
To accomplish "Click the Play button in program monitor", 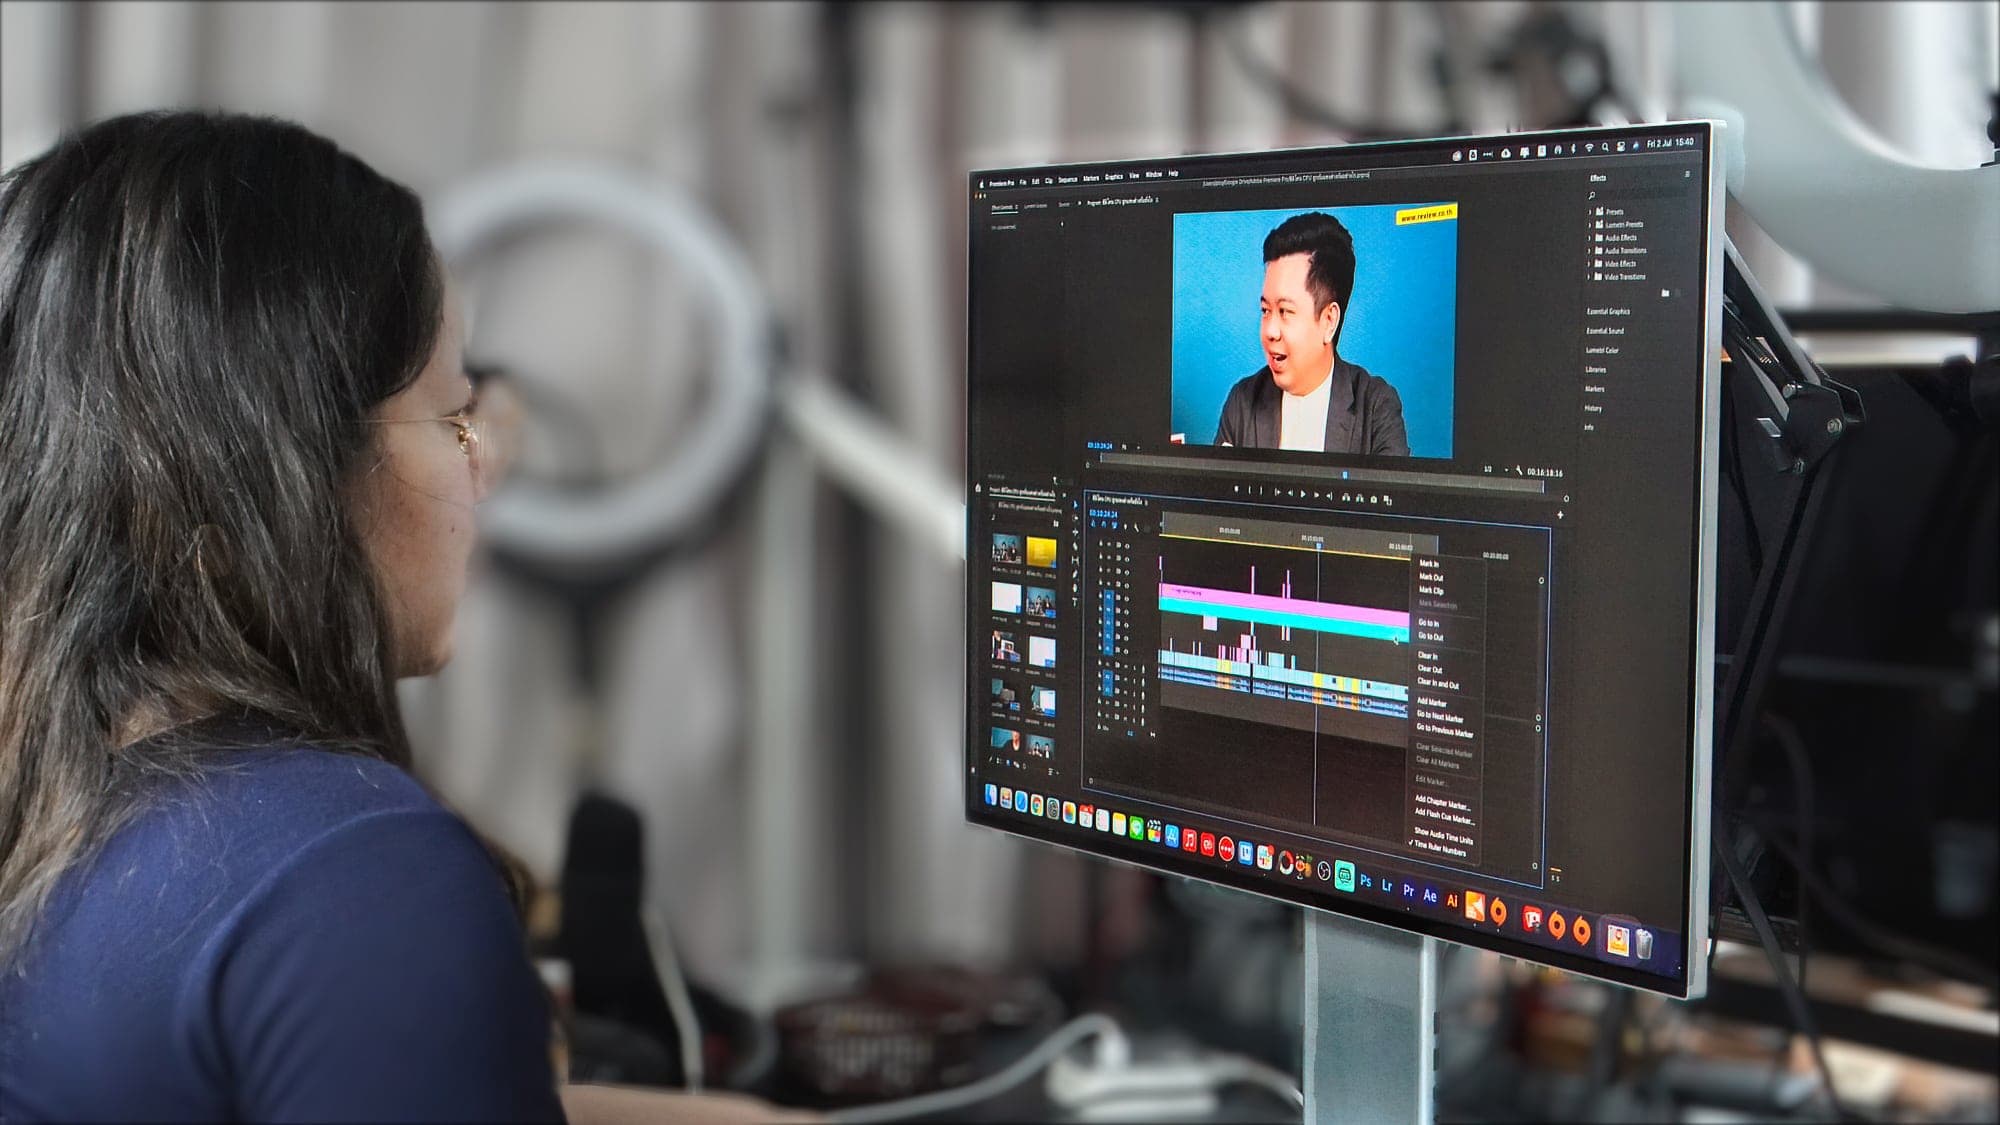I will pyautogui.click(x=1302, y=493).
